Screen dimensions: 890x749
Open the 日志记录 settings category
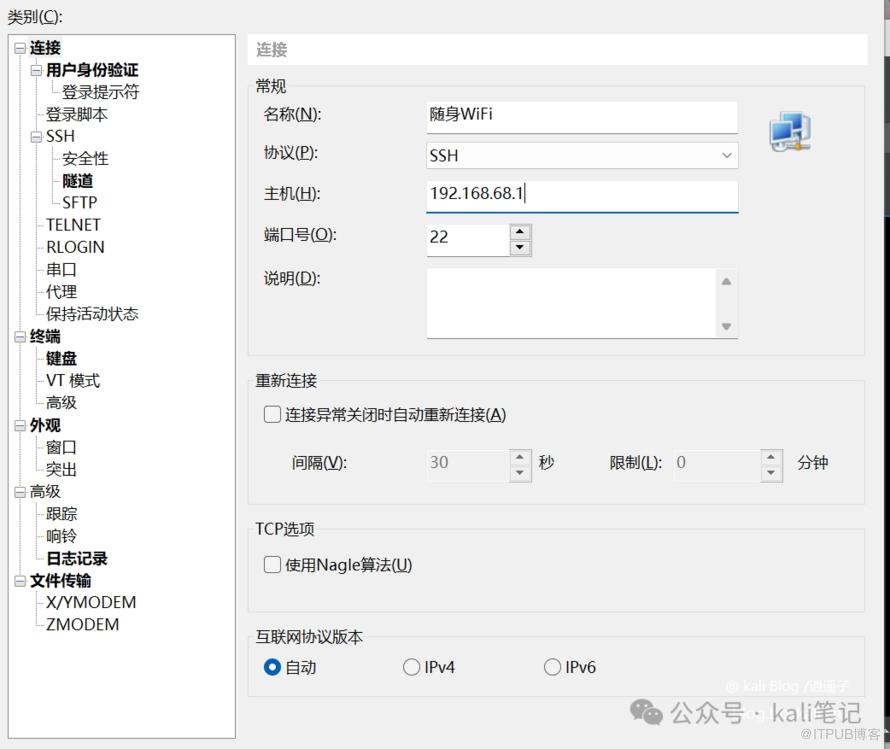point(76,559)
